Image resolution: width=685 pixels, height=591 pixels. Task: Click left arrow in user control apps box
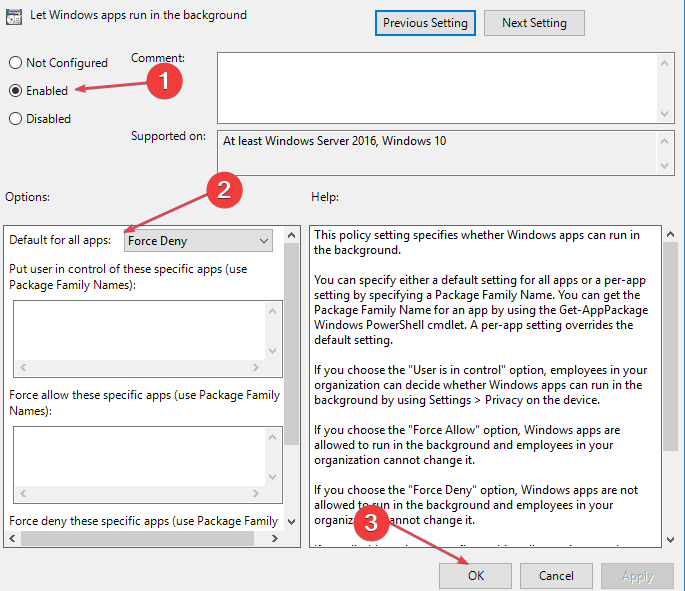tap(23, 367)
